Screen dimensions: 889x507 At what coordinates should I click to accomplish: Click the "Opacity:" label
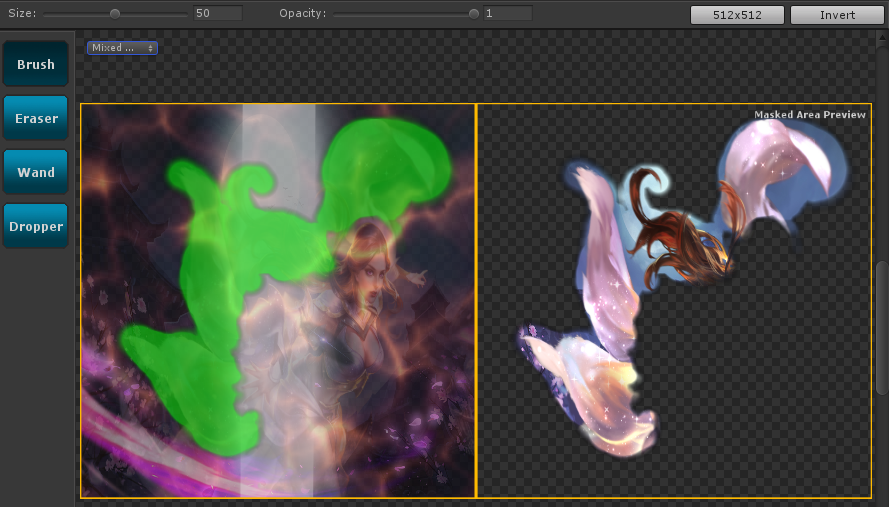click(303, 13)
